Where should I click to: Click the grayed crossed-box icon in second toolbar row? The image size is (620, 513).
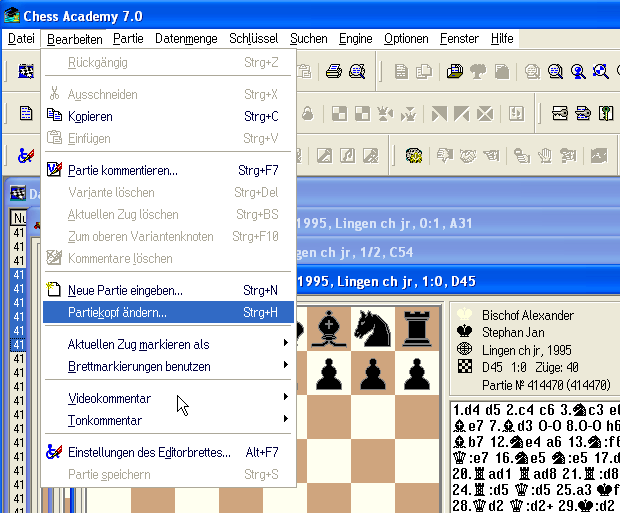click(x=485, y=114)
